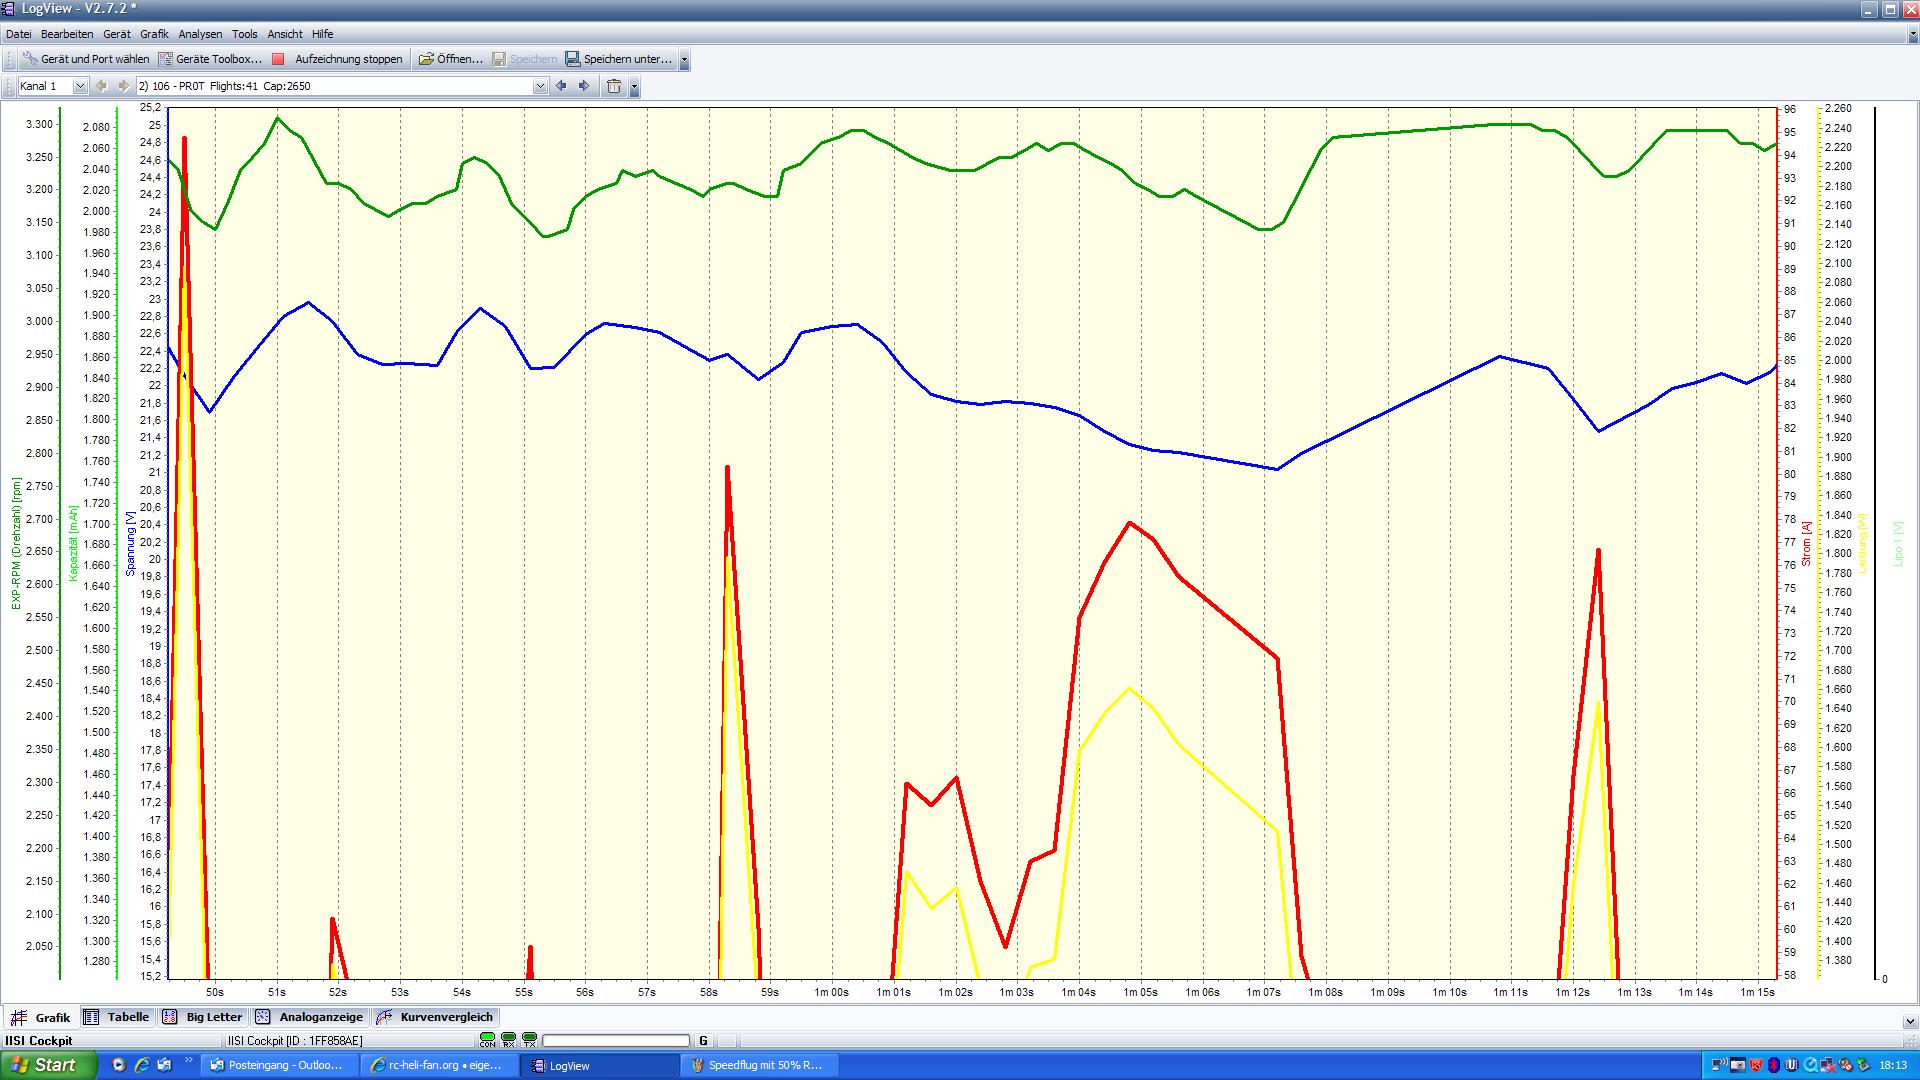This screenshot has width=1920, height=1080.
Task: Open the Datei menu
Action: click(x=18, y=34)
